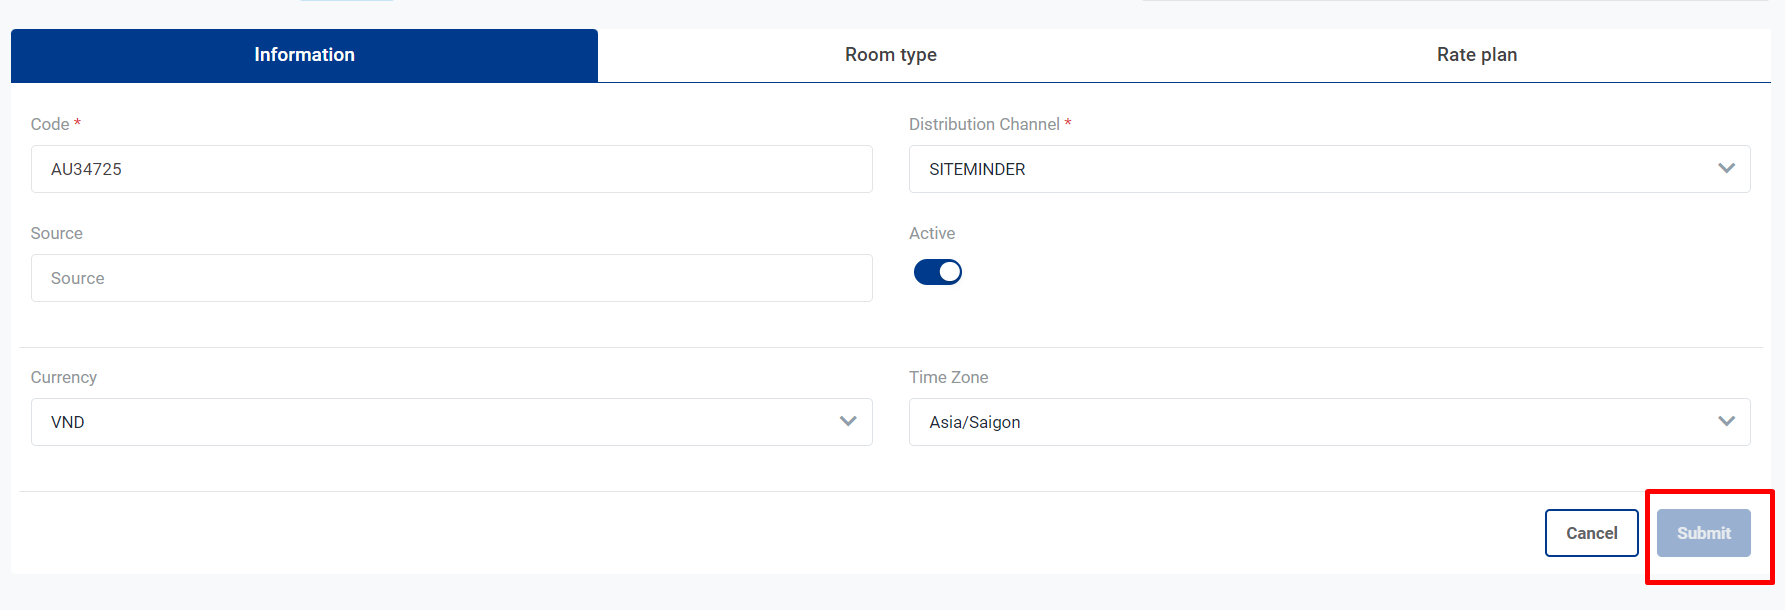Viewport: 1785px width, 610px height.
Task: Click the Distribution Channel label text
Action: pyautogui.click(x=984, y=124)
